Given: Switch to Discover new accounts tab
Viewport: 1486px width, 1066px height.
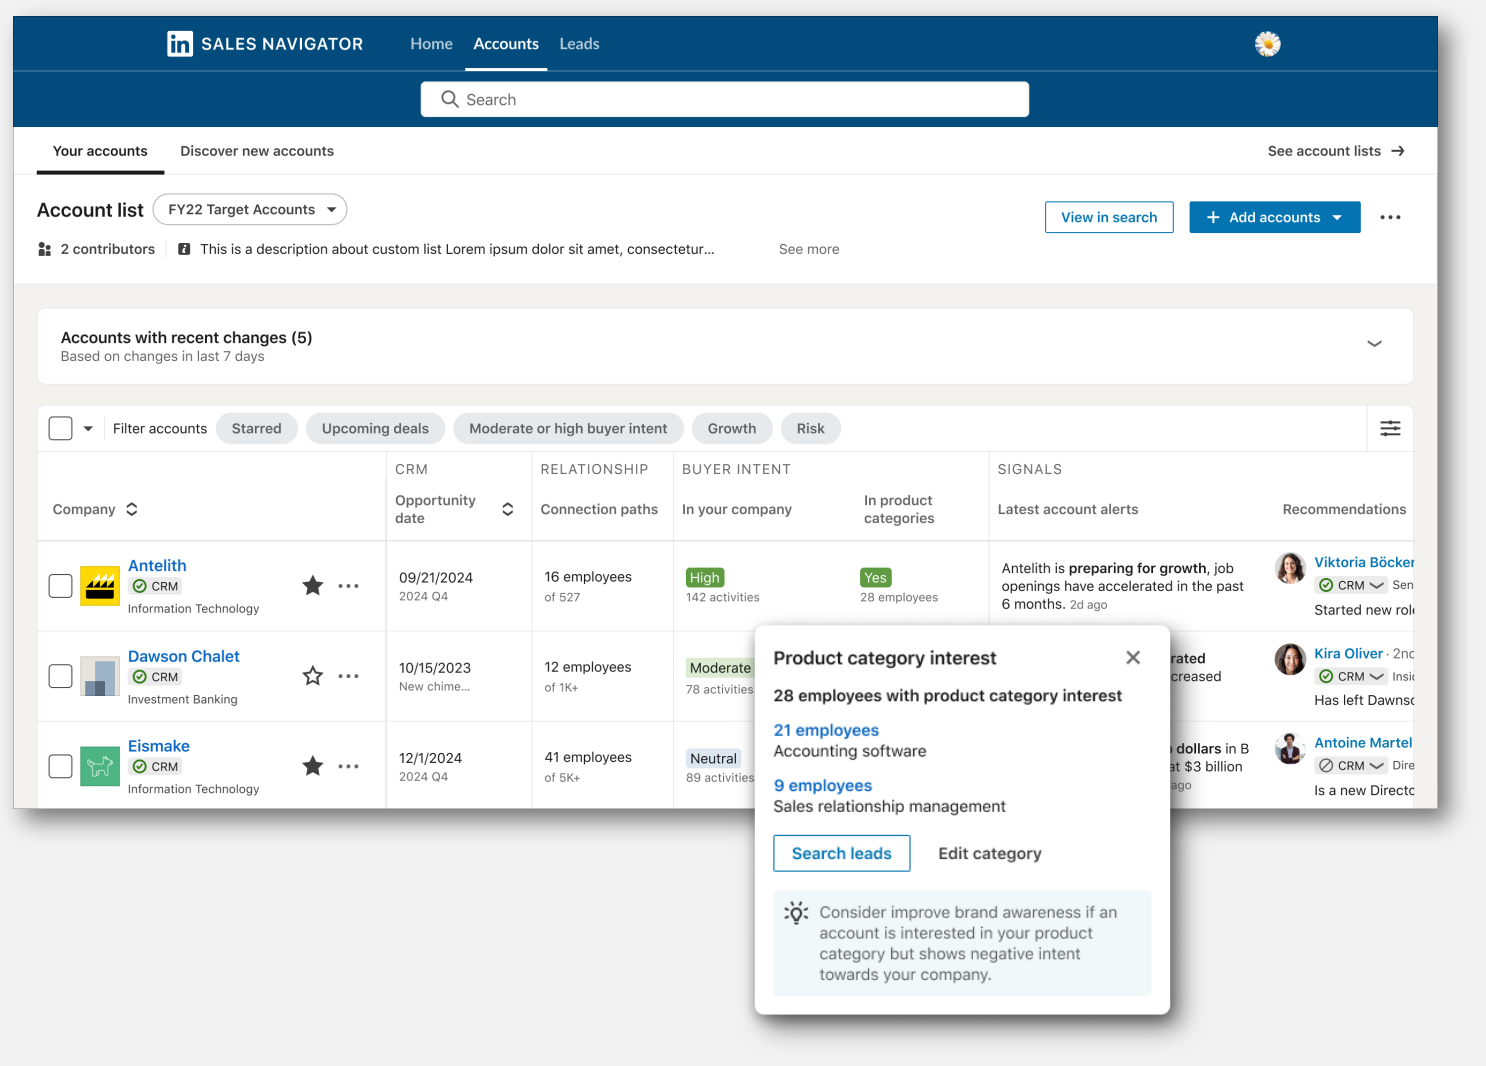Looking at the screenshot, I should [x=257, y=151].
